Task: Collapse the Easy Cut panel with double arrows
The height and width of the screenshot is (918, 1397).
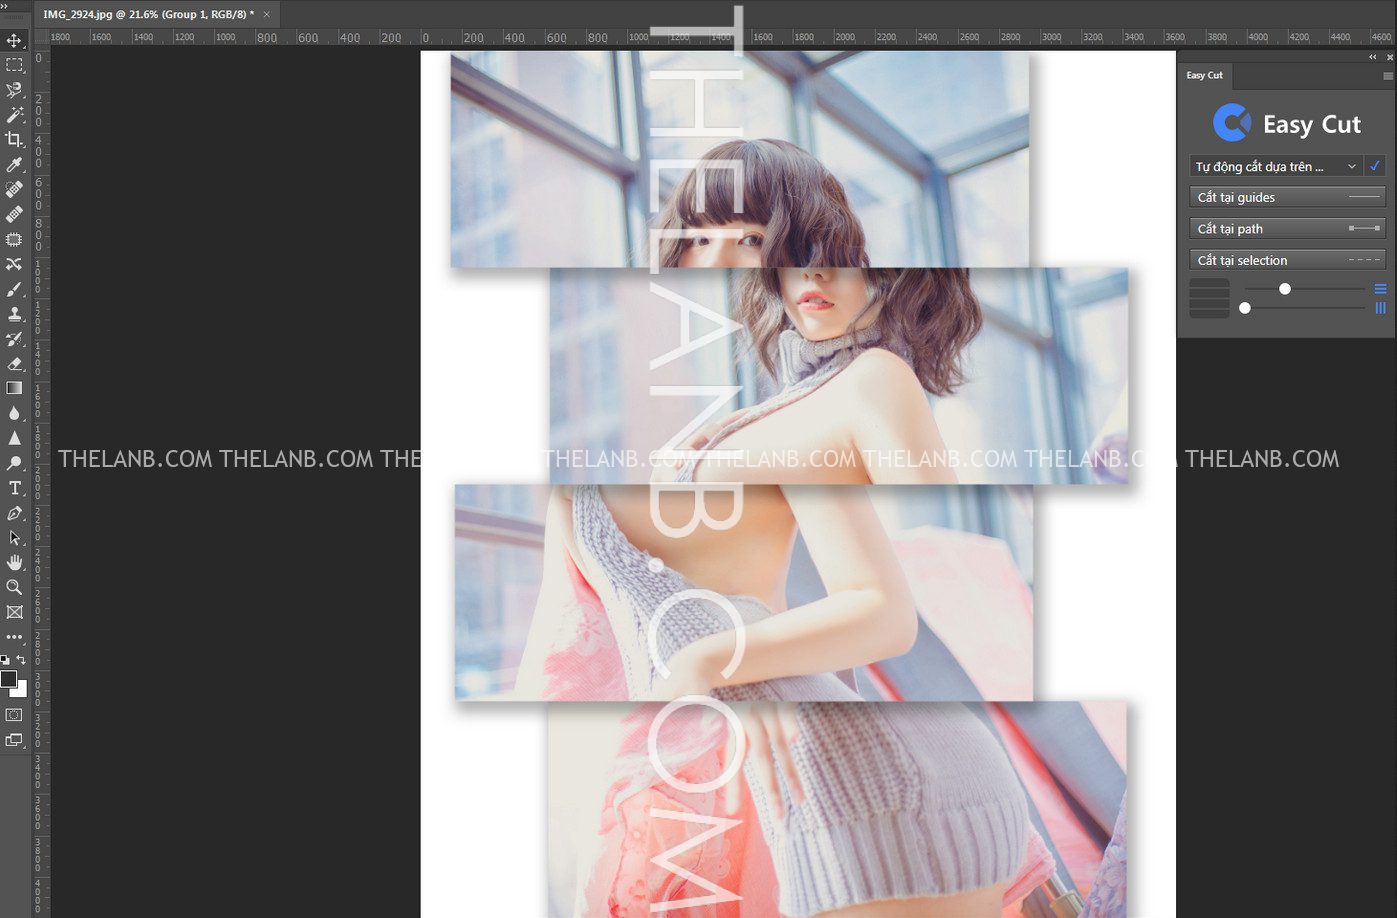Action: coord(1373,57)
